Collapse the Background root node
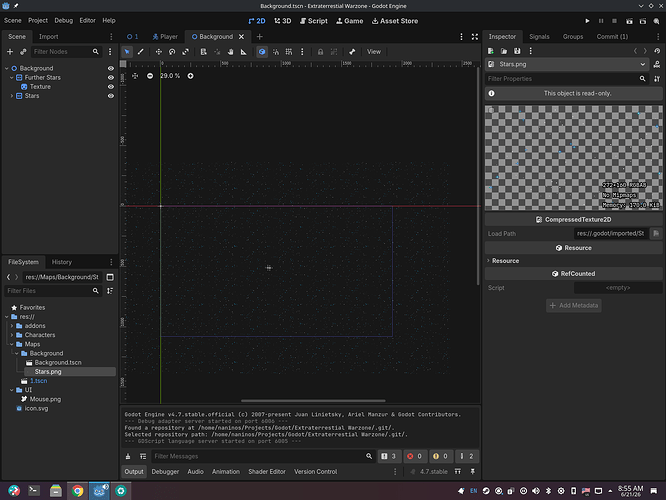This screenshot has height=500, width=666. (x=7, y=68)
